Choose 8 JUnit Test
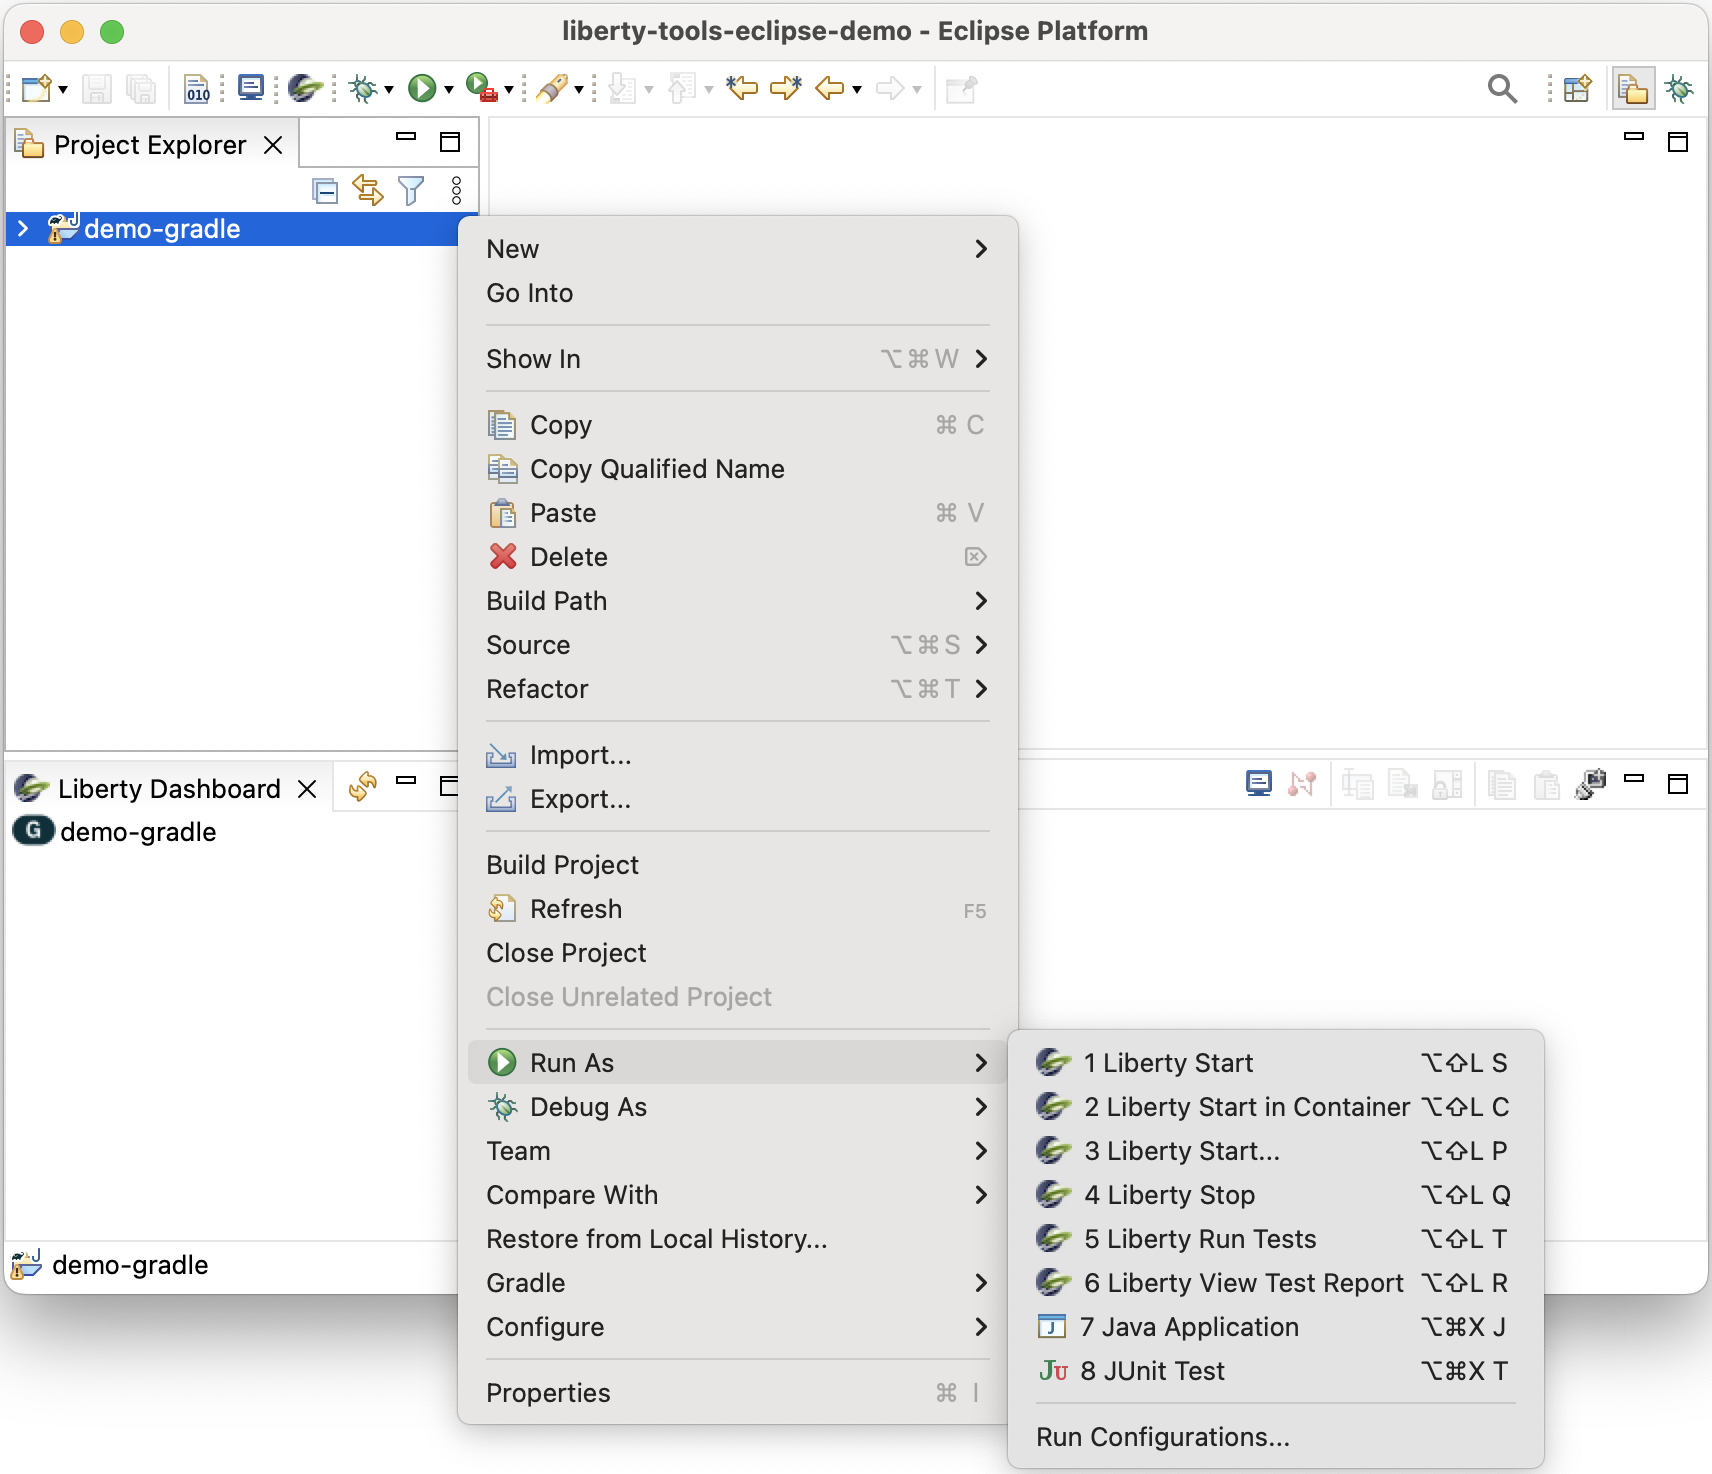This screenshot has height=1474, width=1712. 1275,1371
